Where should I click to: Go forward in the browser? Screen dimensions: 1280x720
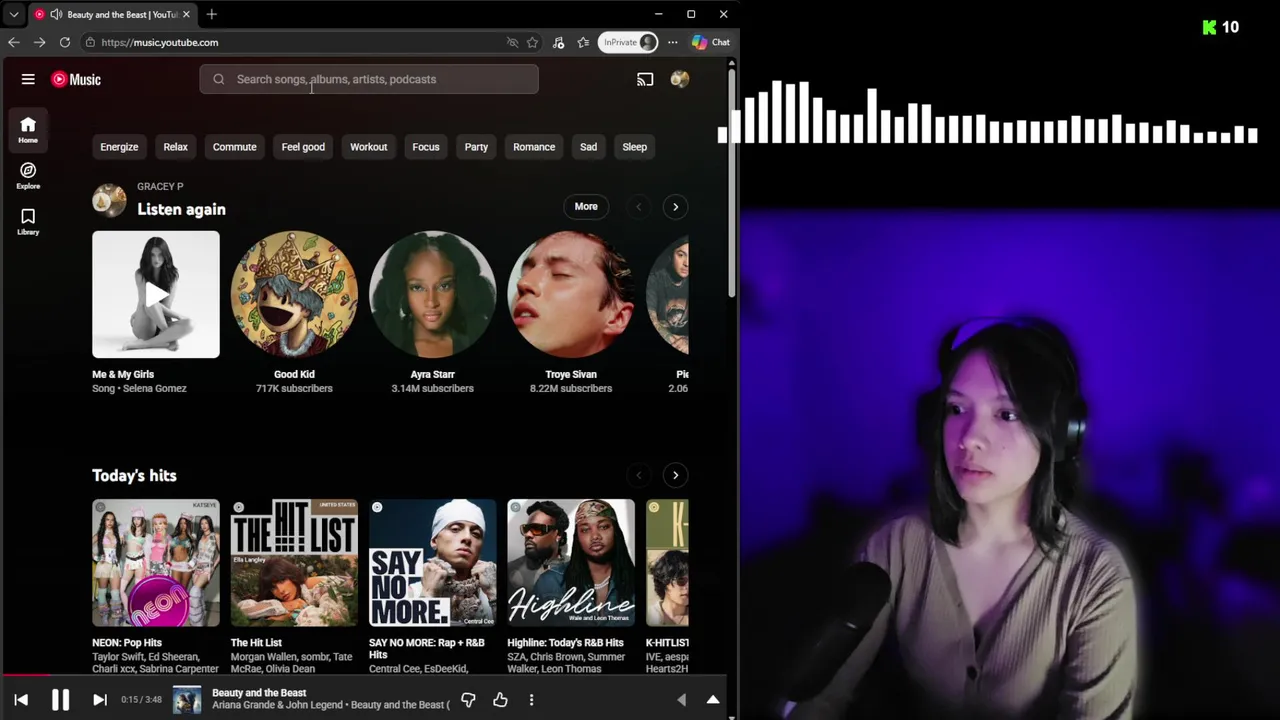click(39, 42)
